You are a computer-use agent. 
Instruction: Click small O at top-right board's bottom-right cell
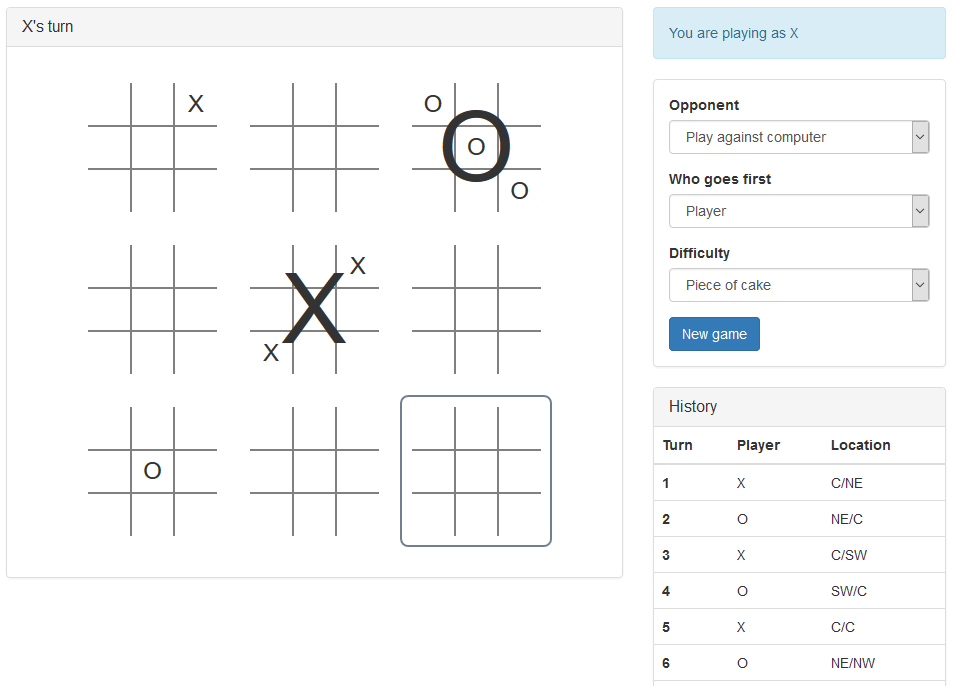(519, 191)
